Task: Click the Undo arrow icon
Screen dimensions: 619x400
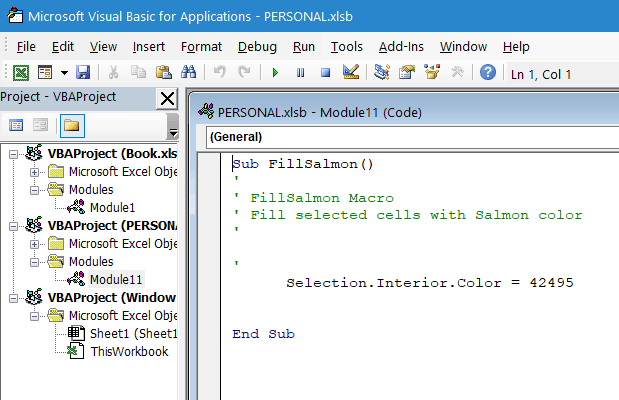Action: click(x=219, y=73)
